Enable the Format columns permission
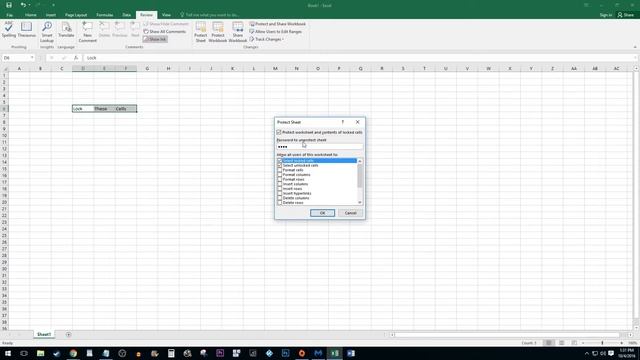 pyautogui.click(x=280, y=175)
